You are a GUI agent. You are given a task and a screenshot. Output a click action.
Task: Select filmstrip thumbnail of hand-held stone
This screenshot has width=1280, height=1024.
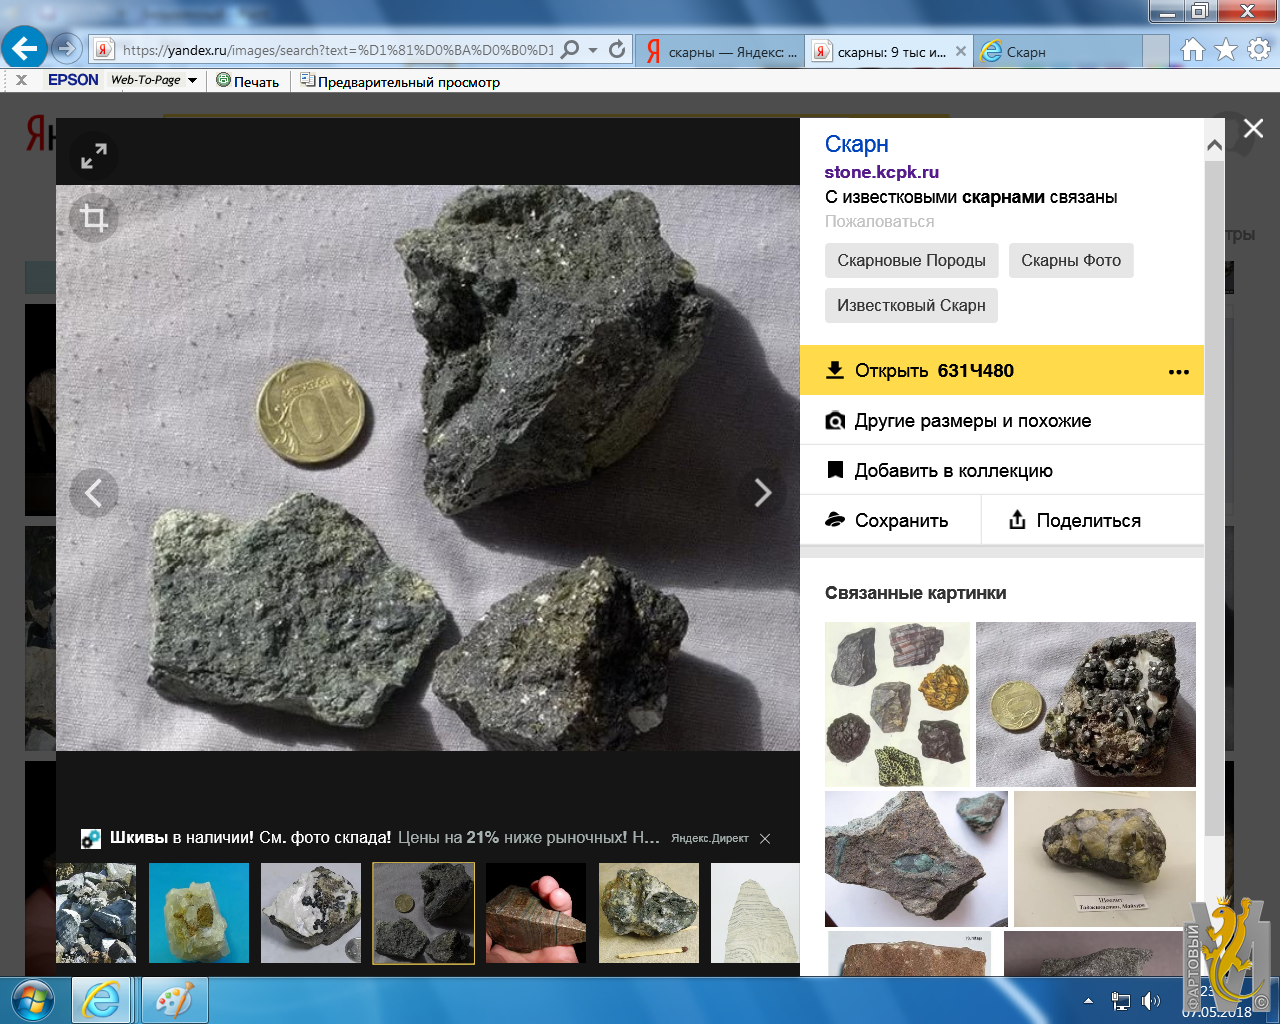click(x=536, y=913)
